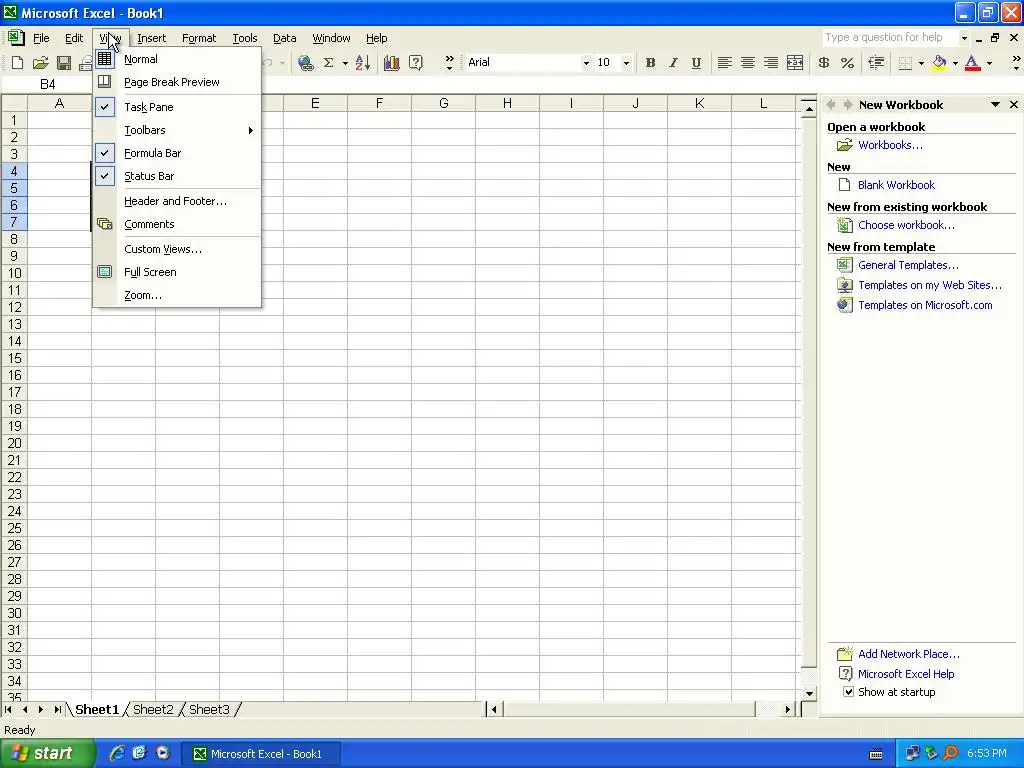Click the Type a question for help field

(x=889, y=38)
